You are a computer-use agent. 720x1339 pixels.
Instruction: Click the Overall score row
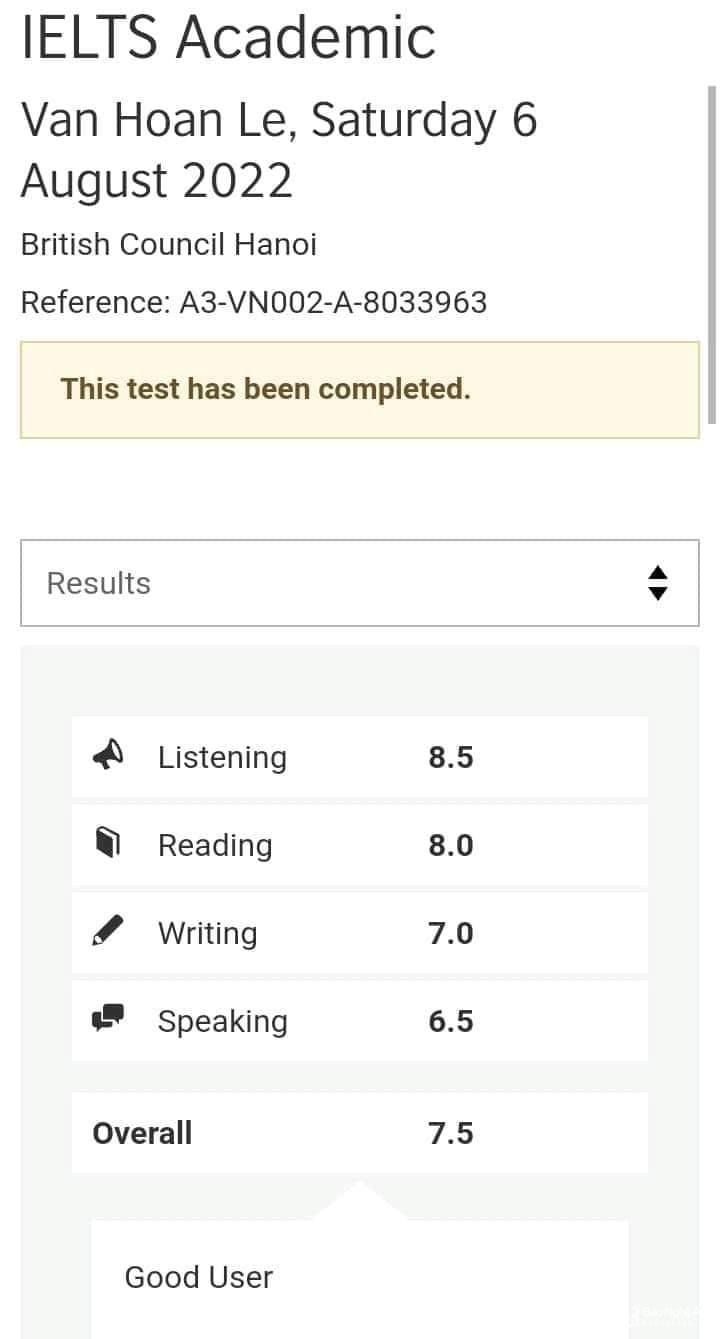[x=360, y=1133]
